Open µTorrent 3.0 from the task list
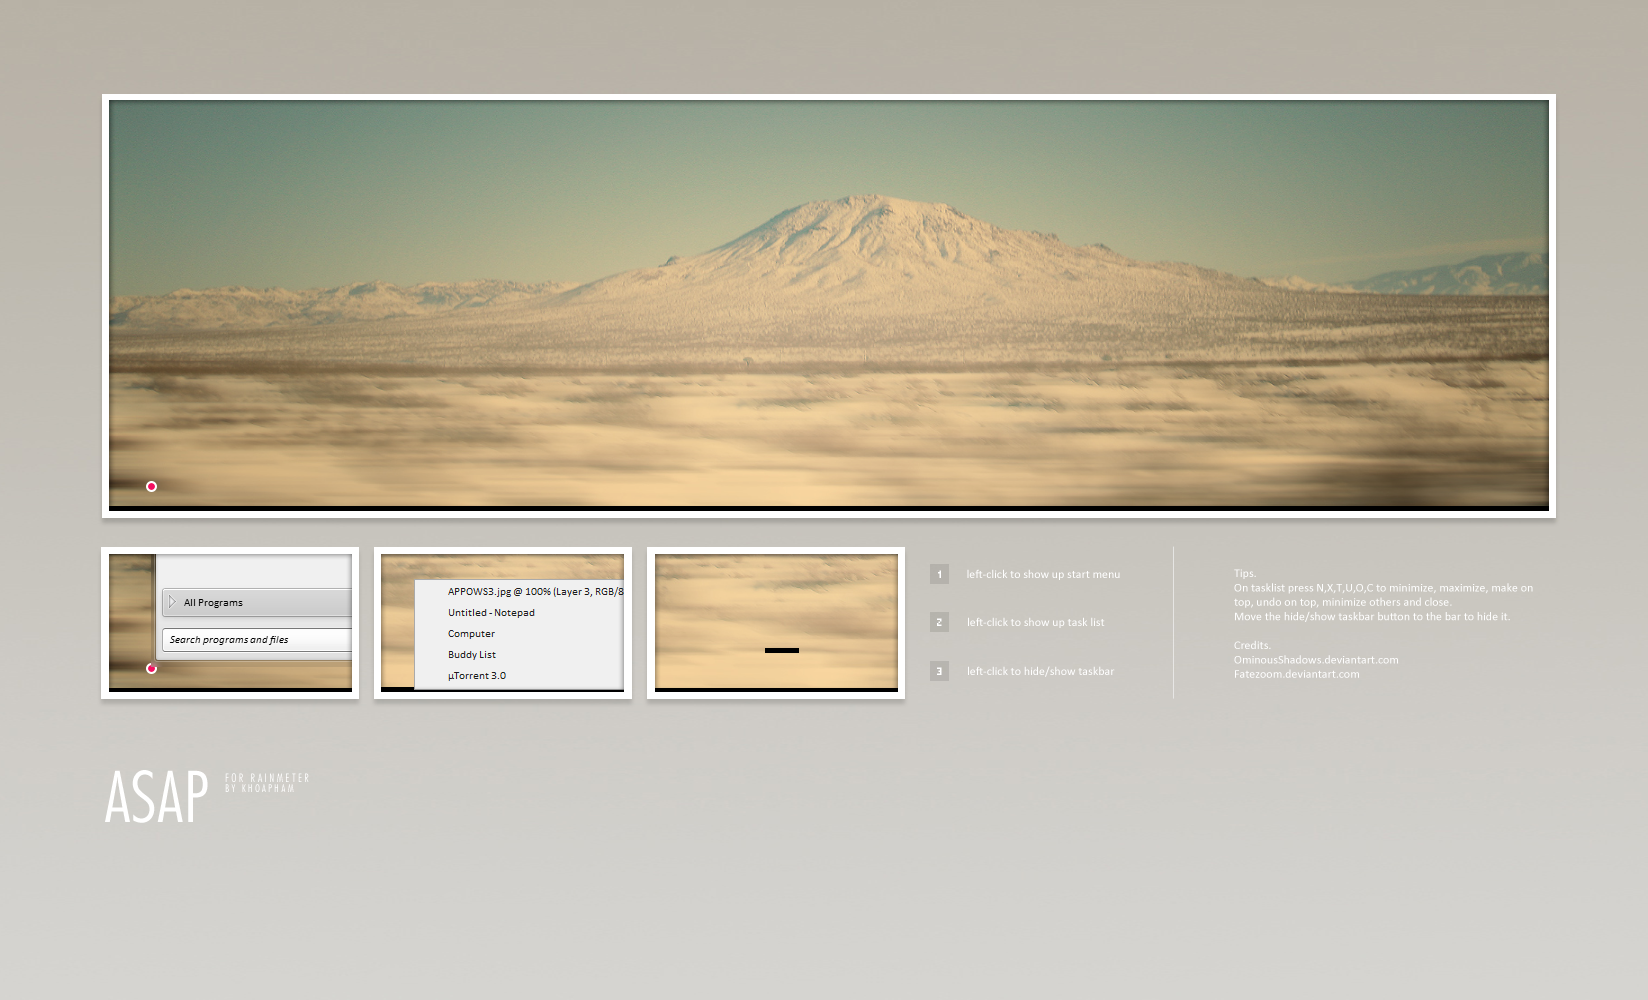Image resolution: width=1648 pixels, height=1000 pixels. [477, 676]
